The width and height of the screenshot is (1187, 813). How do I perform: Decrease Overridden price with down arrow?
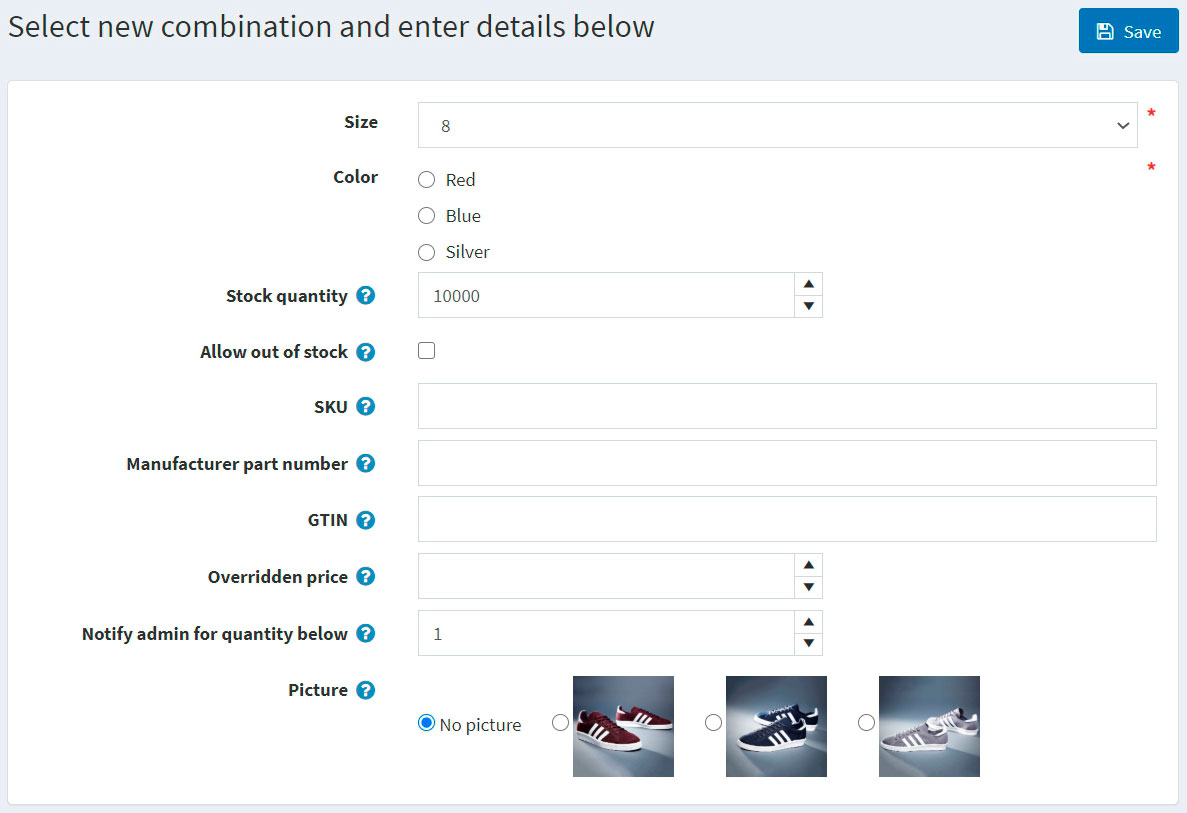point(808,588)
